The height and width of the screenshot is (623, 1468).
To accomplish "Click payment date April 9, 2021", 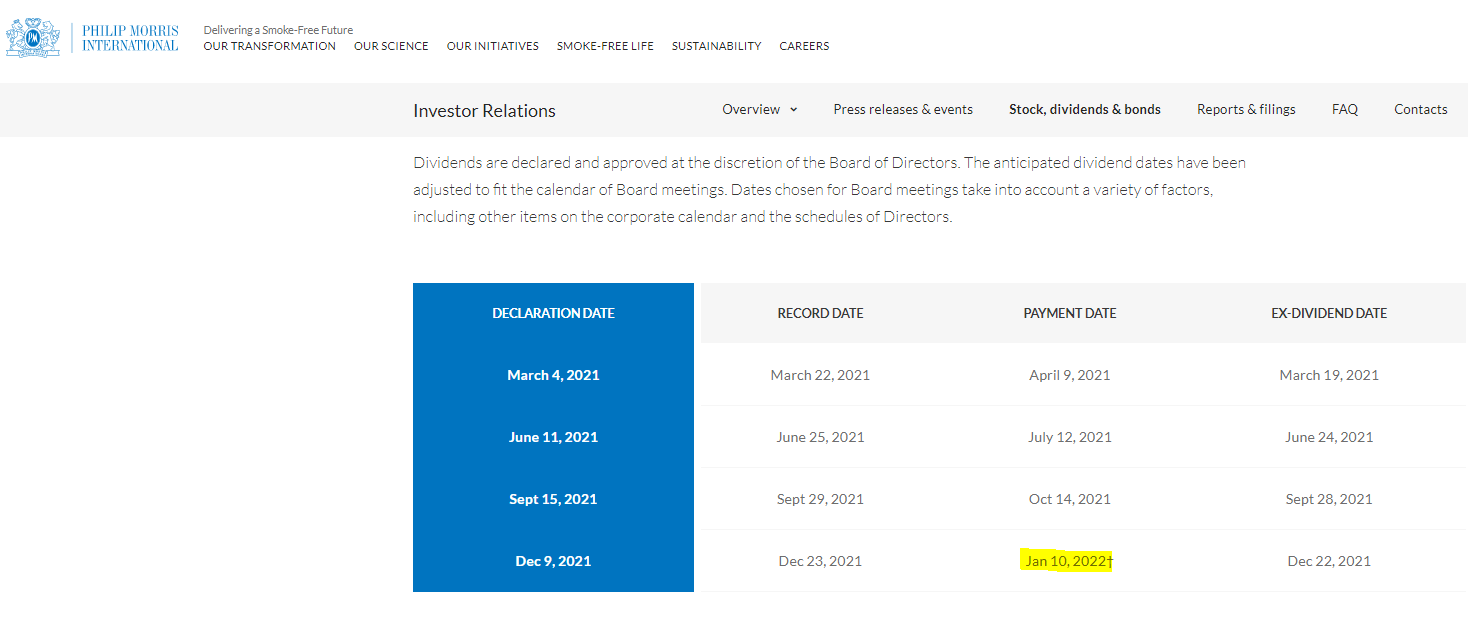I will (1070, 375).
